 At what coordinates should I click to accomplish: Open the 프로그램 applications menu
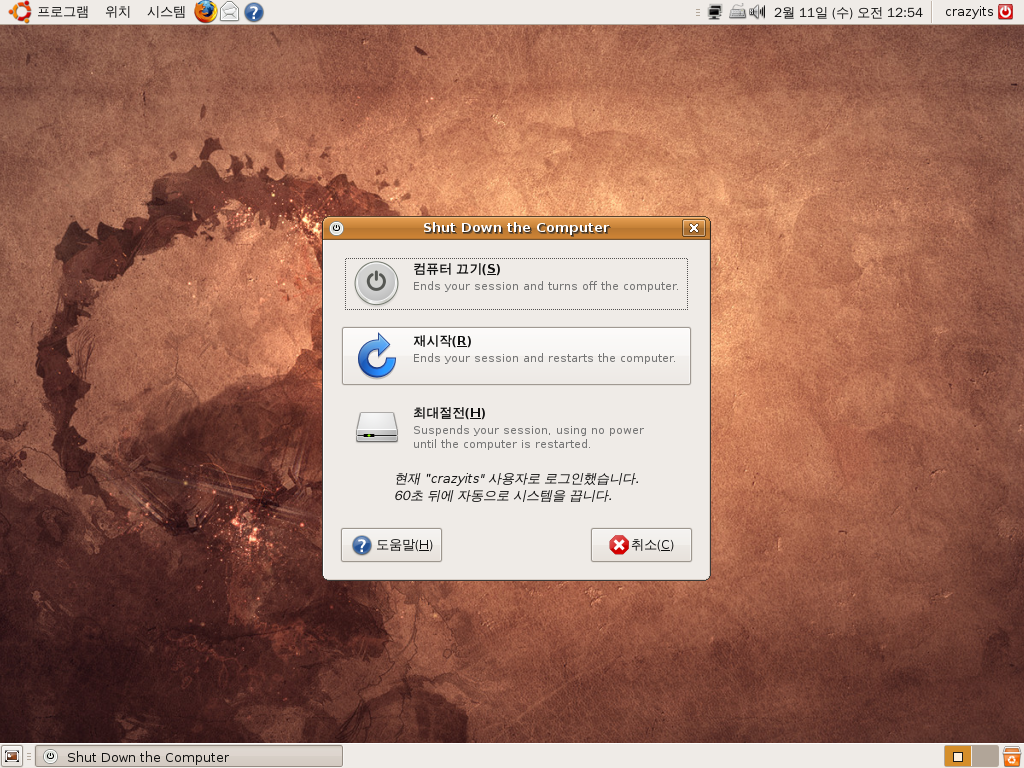[63, 12]
